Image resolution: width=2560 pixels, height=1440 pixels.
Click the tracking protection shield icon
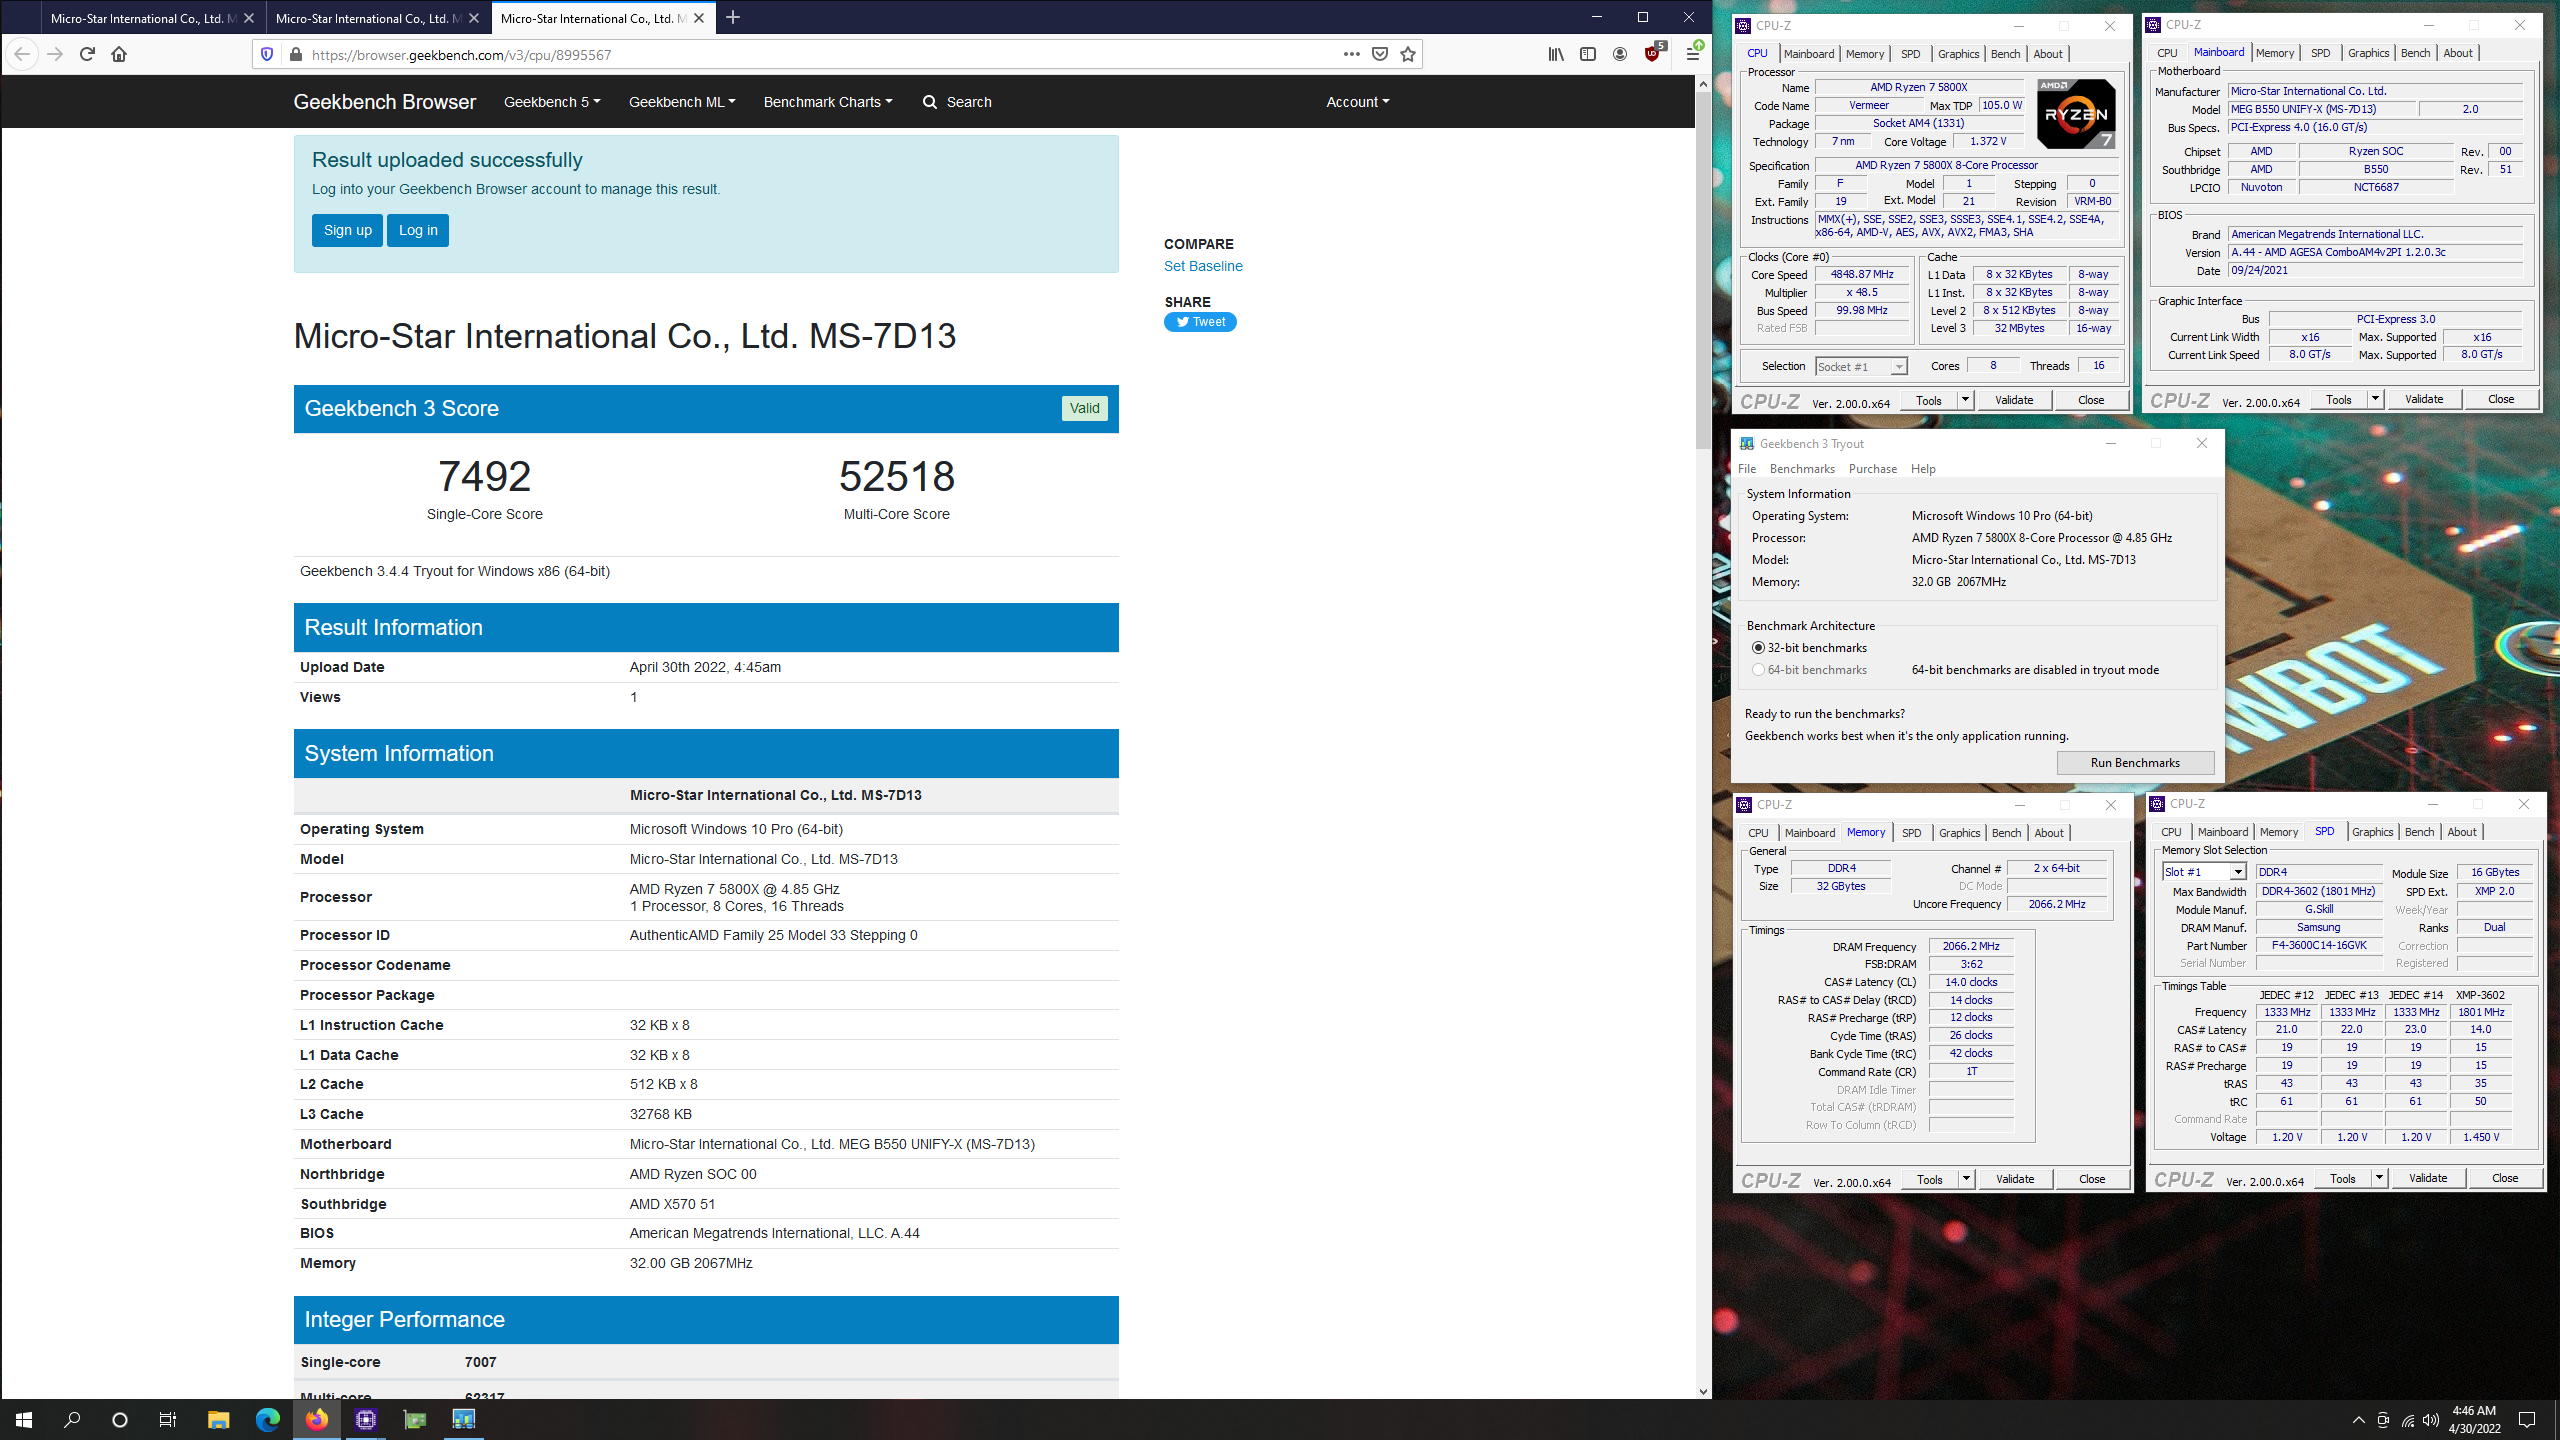(267, 54)
